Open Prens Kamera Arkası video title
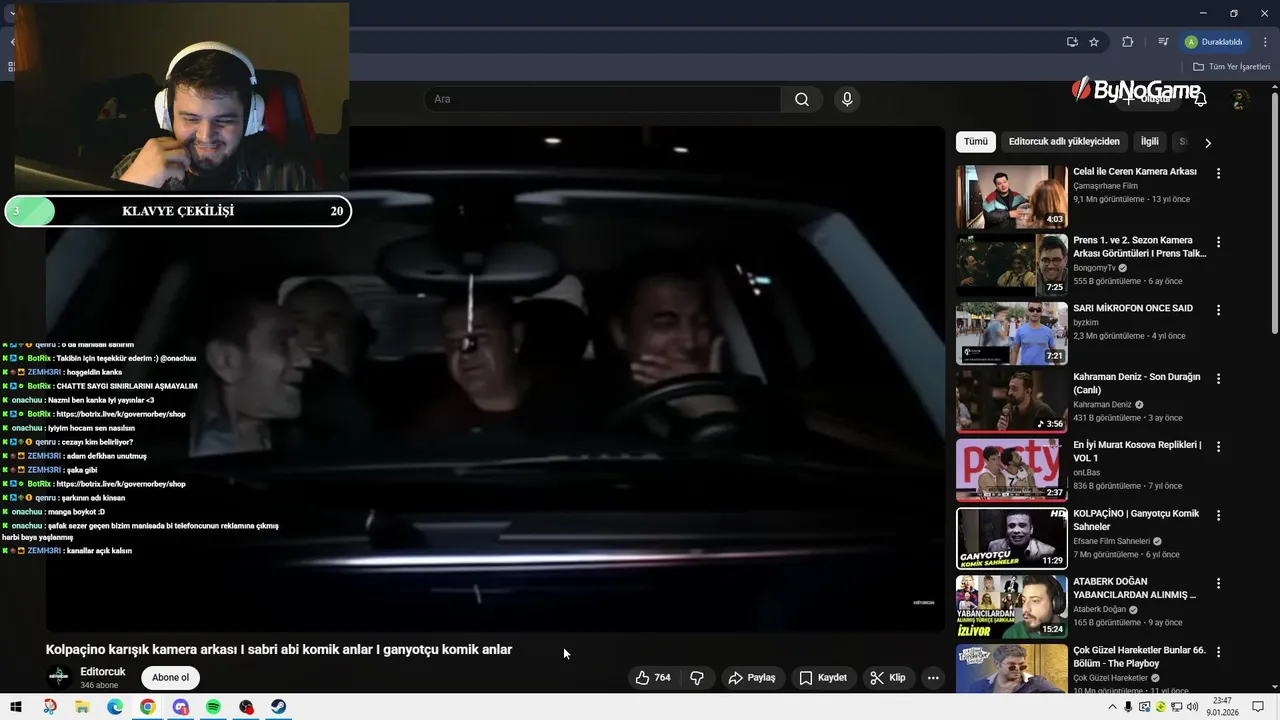 tap(1139, 247)
